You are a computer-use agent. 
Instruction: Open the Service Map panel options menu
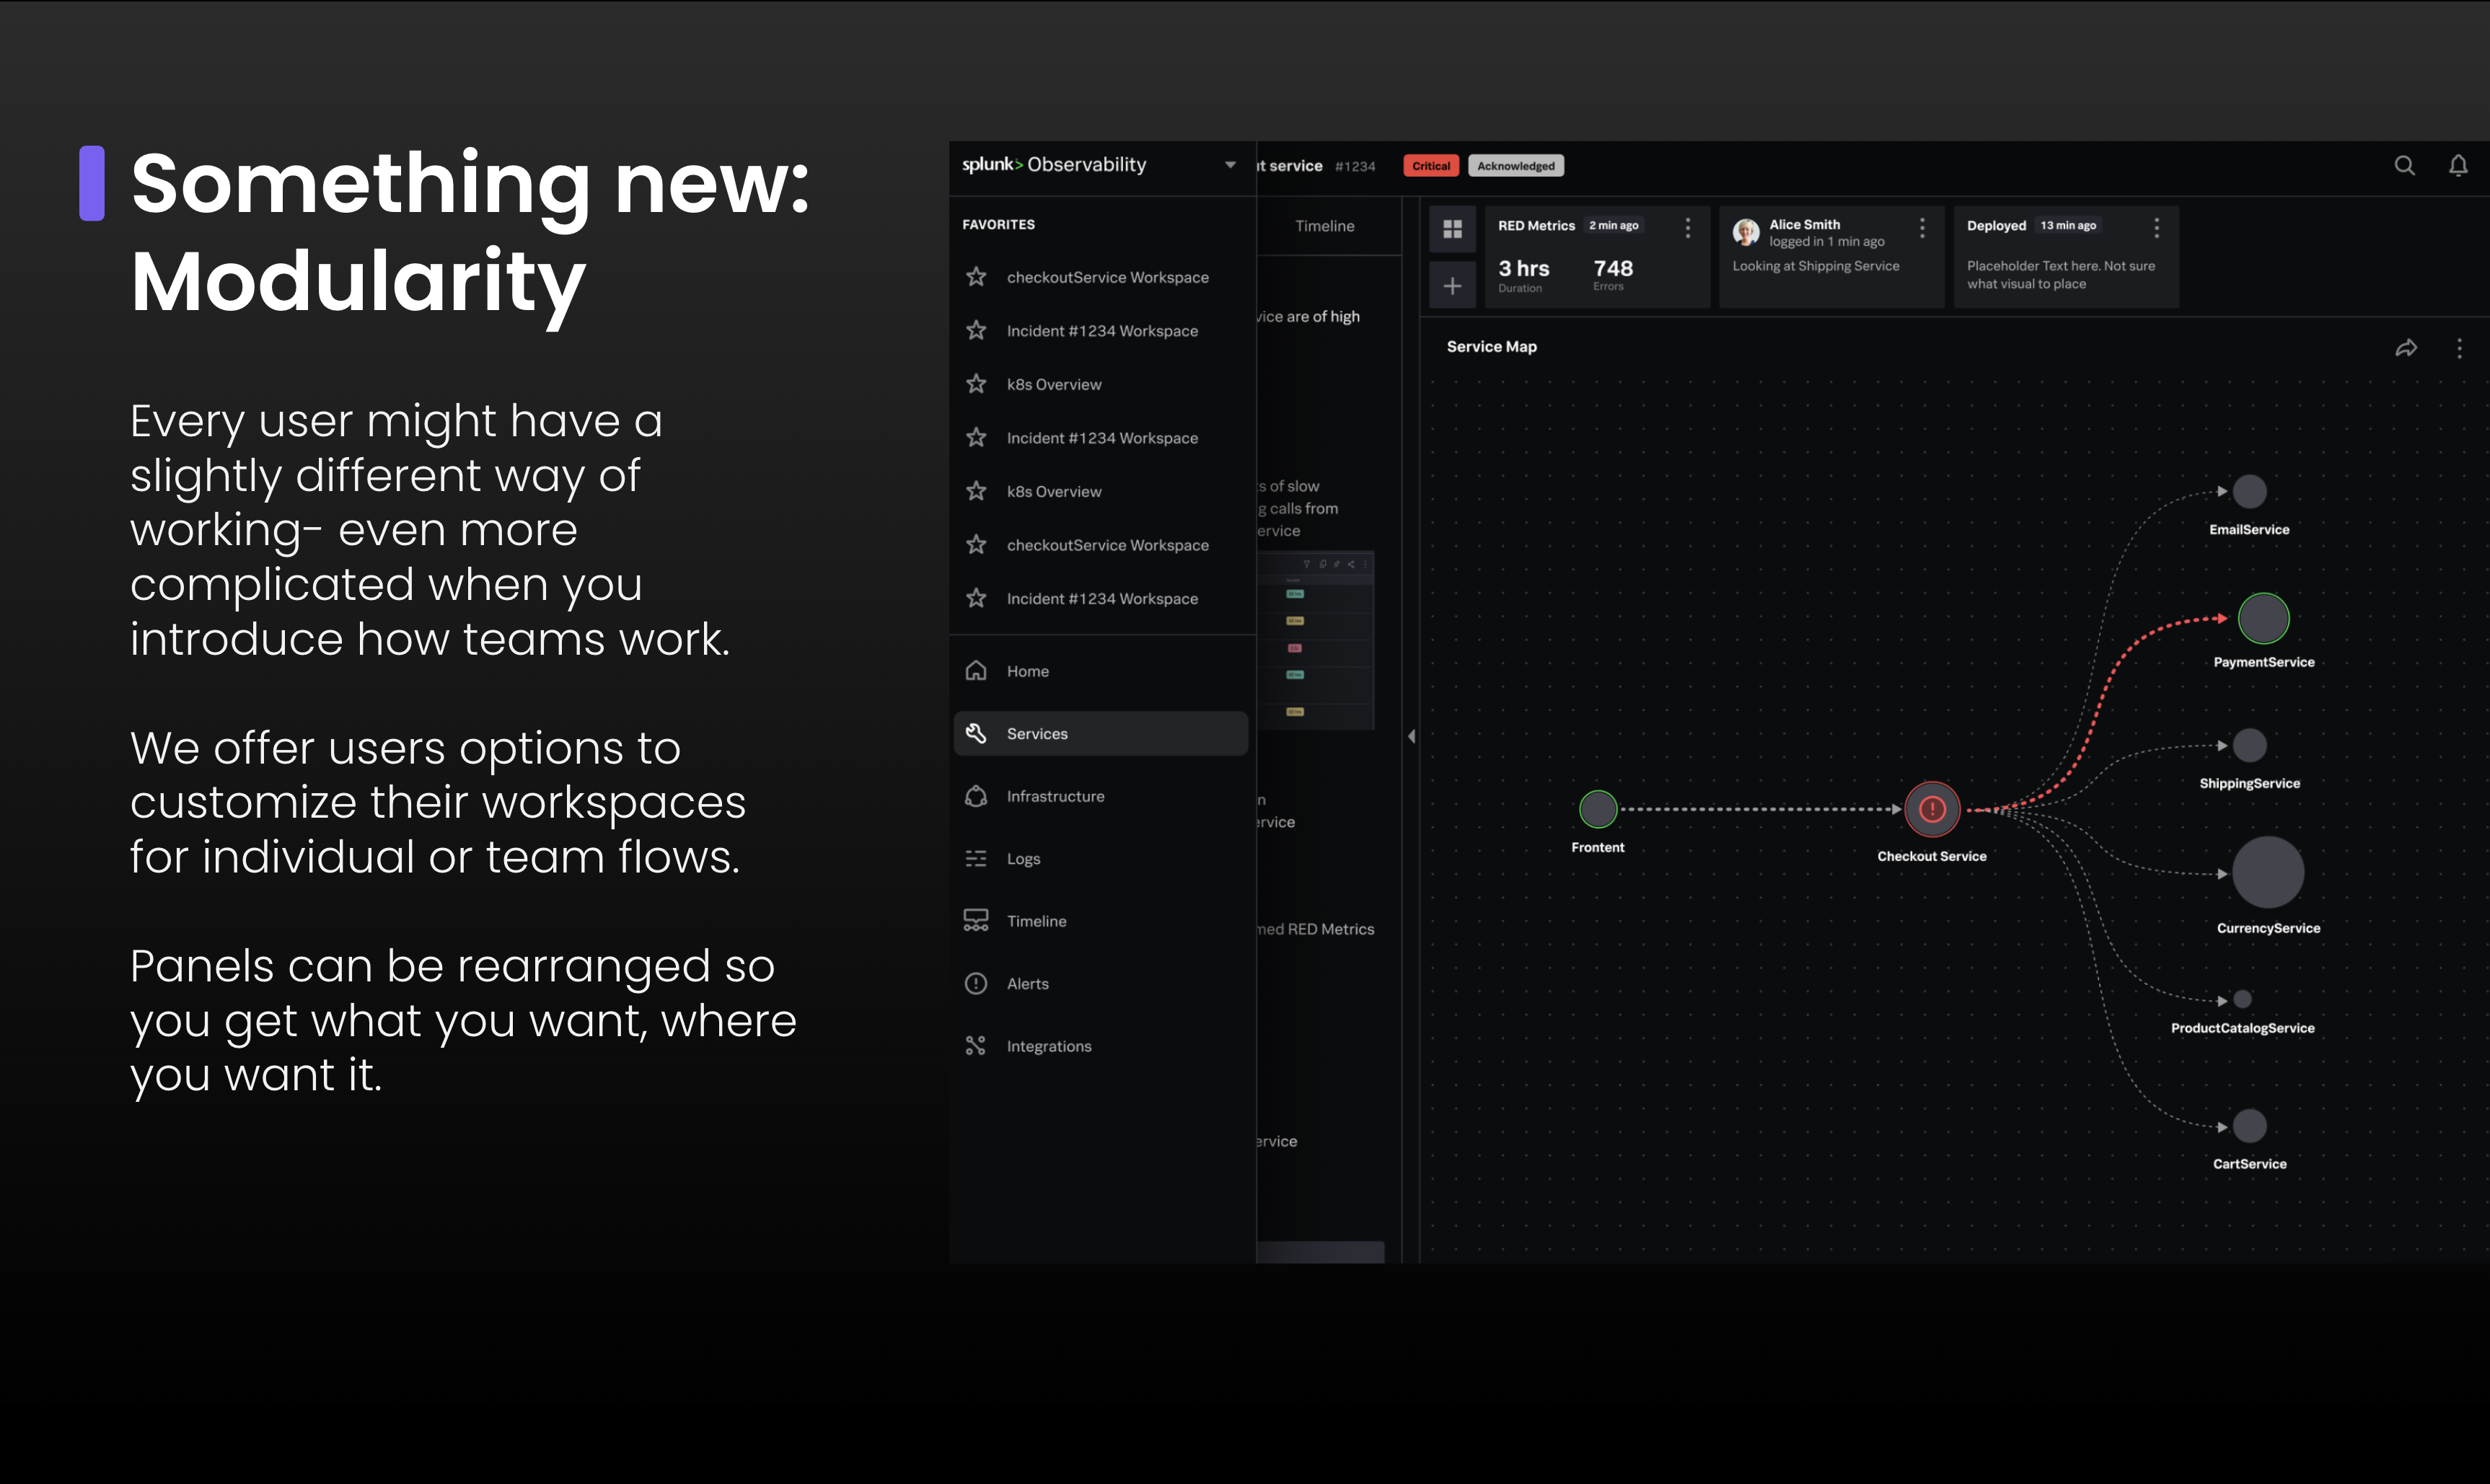coord(2459,348)
